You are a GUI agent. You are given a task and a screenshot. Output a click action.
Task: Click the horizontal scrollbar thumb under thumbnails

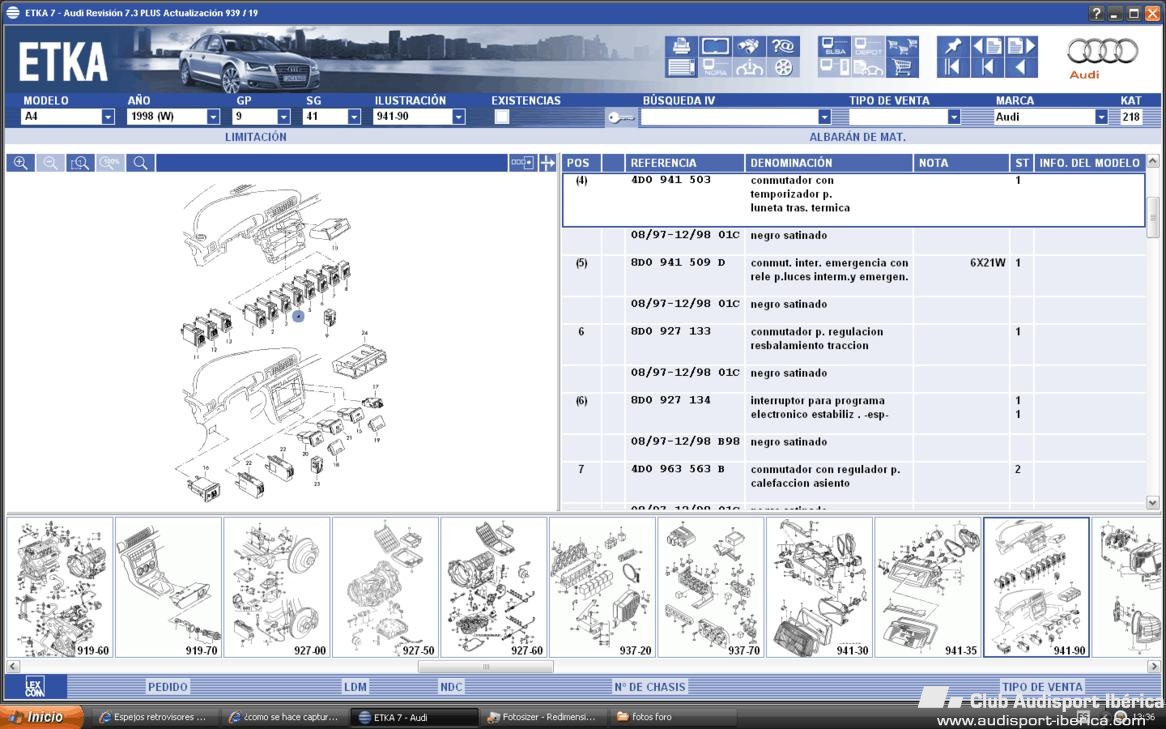point(486,667)
